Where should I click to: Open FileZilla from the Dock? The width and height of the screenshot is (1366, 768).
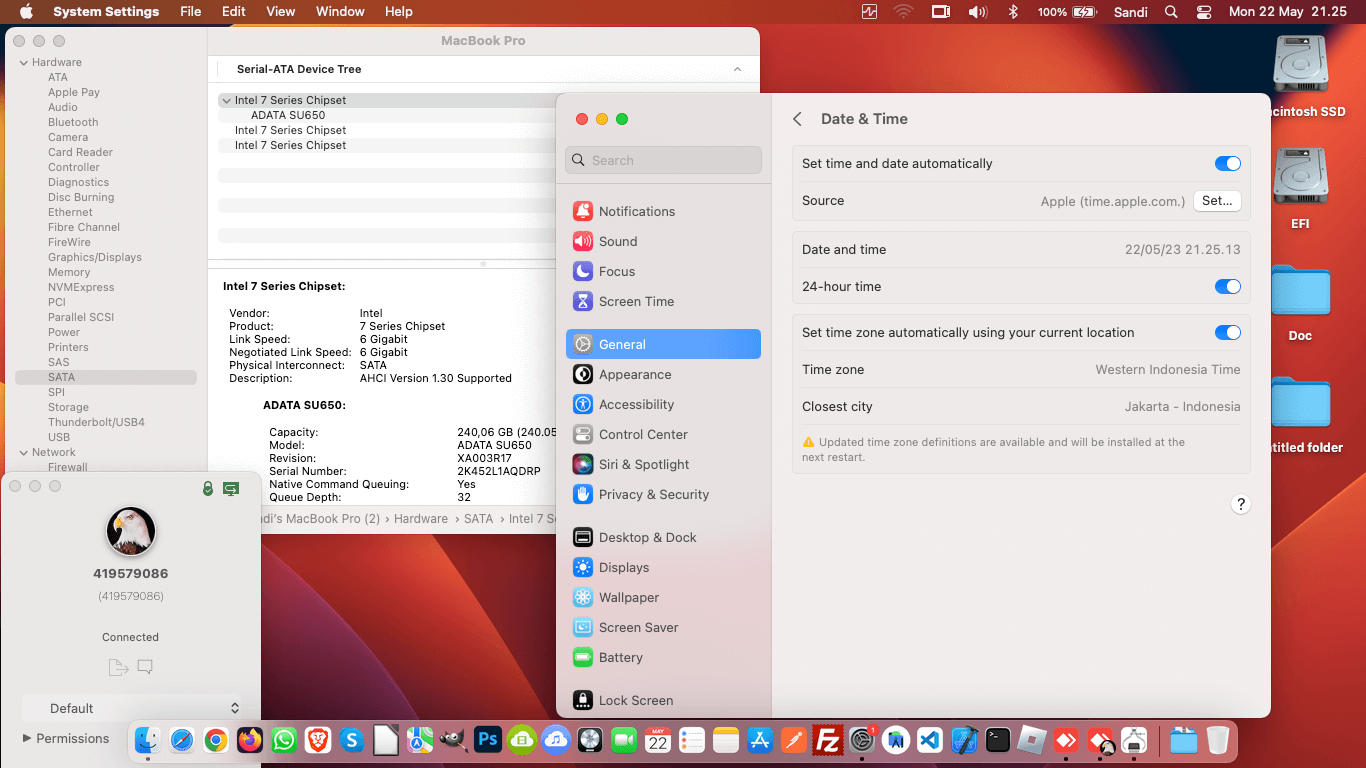[827, 740]
